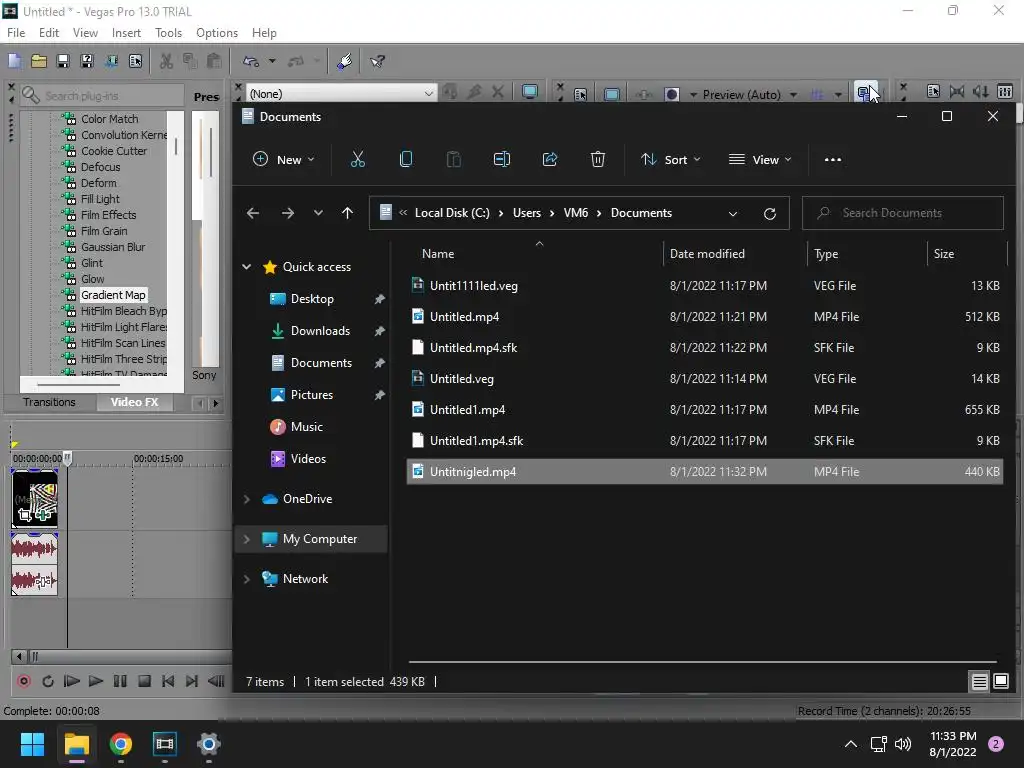Screen dimensions: 1024x768
Task: Open the File menu in Vegas Pro
Action: tap(16, 33)
